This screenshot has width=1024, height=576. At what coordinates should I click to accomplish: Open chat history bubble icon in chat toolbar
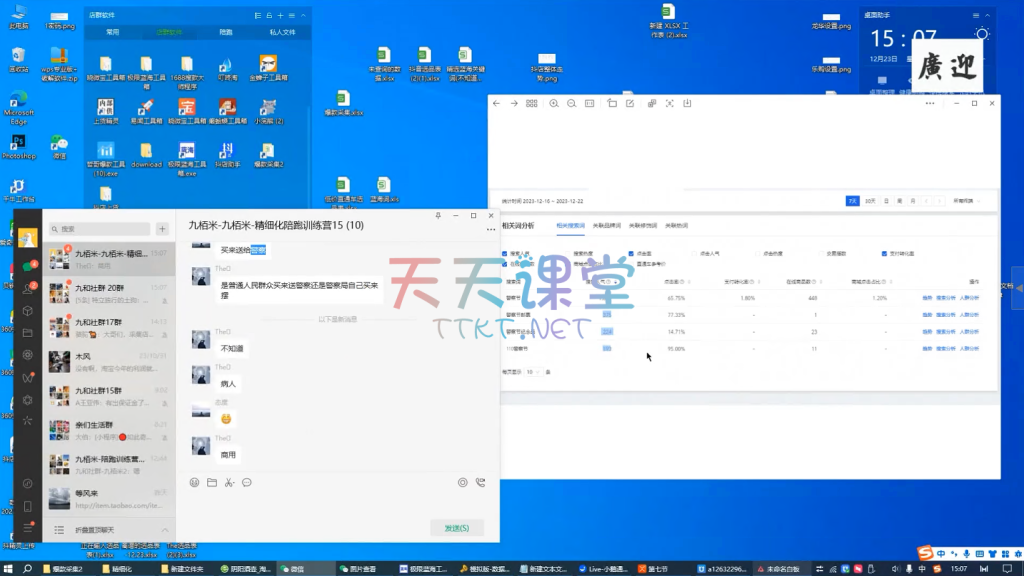point(247,482)
